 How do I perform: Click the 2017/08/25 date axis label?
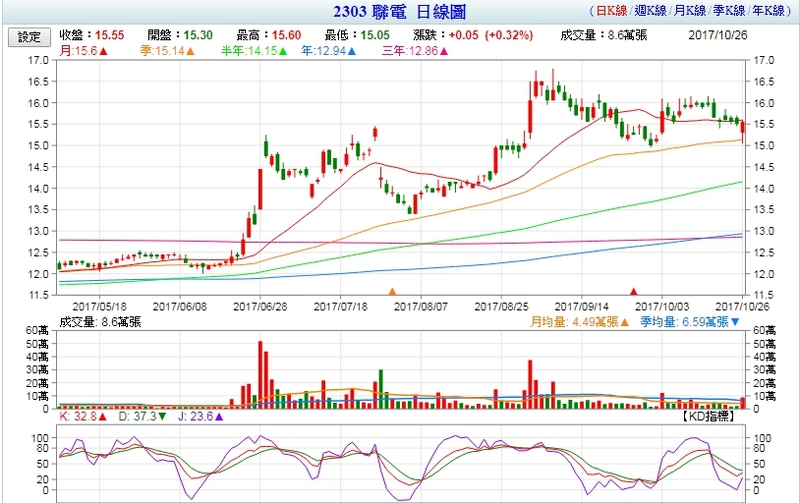pos(501,307)
